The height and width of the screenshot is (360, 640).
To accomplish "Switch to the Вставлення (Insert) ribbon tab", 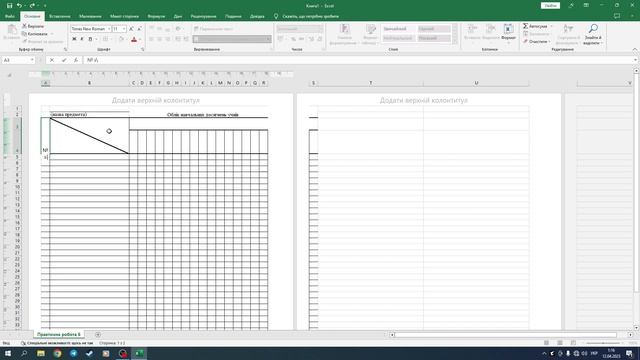I will coord(60,16).
